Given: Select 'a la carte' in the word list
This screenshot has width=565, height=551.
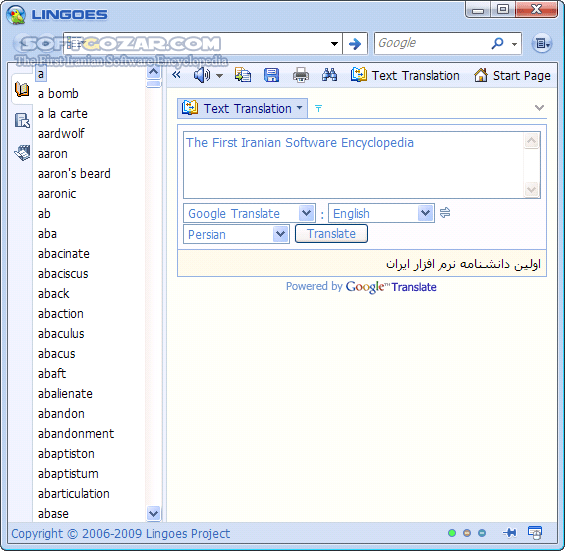Looking at the screenshot, I should (63, 114).
